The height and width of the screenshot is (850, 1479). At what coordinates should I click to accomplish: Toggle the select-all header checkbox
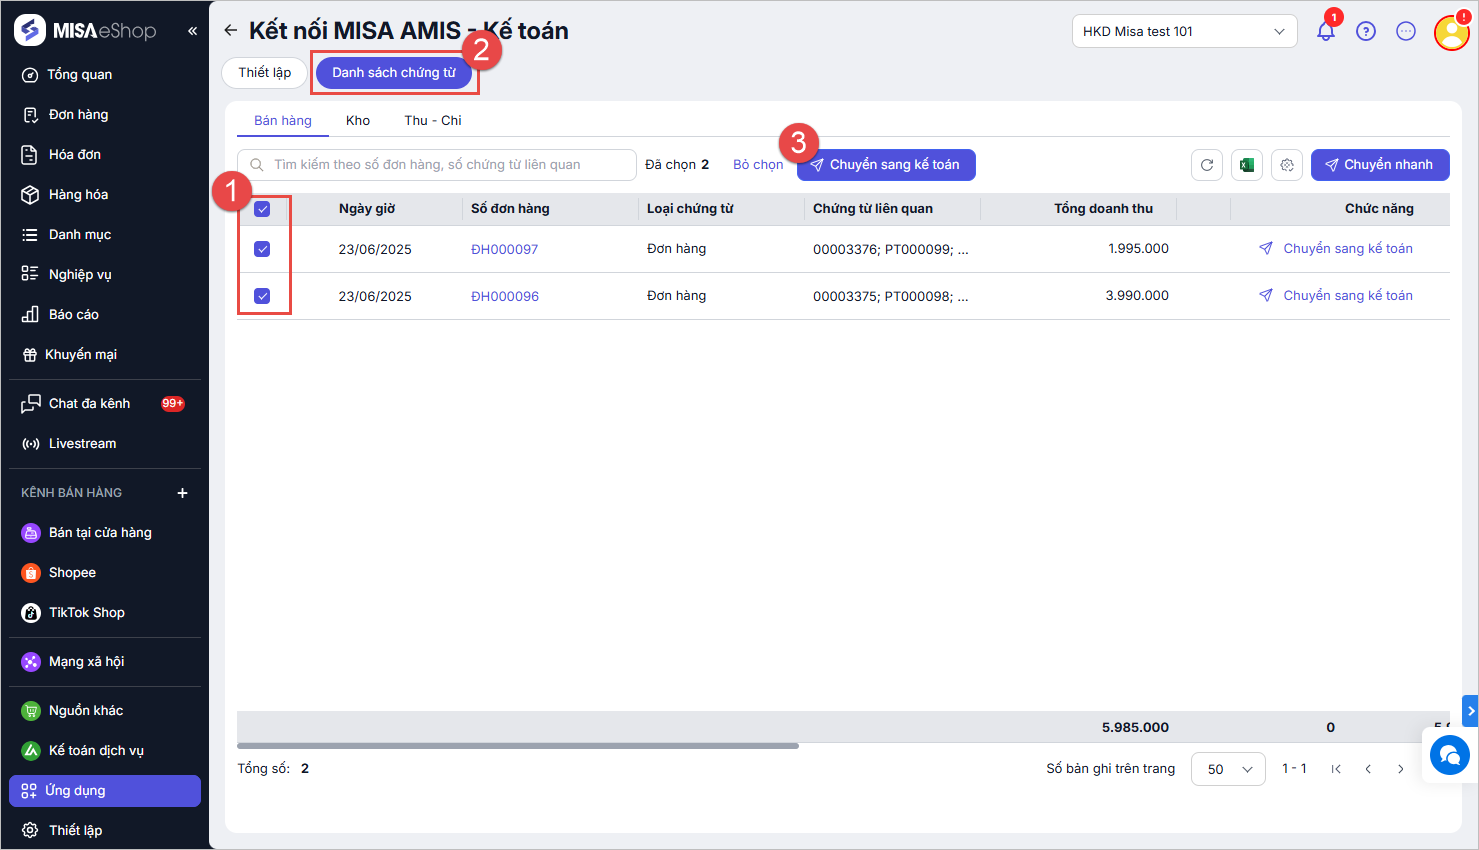point(262,209)
